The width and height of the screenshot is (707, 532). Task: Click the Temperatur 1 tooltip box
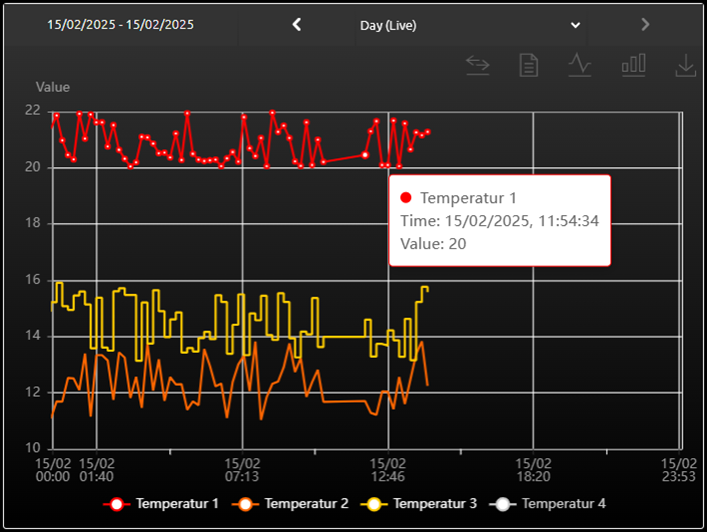[499, 220]
